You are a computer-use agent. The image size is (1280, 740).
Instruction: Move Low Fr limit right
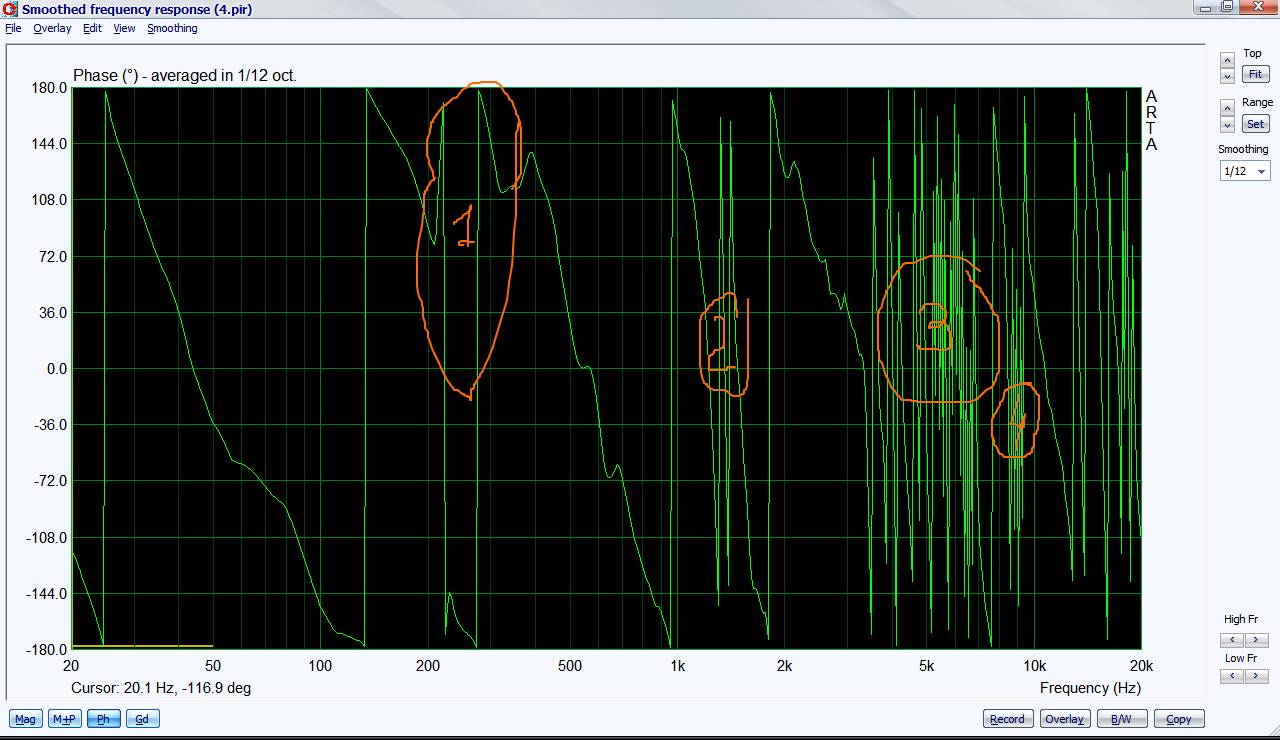coord(1256,677)
